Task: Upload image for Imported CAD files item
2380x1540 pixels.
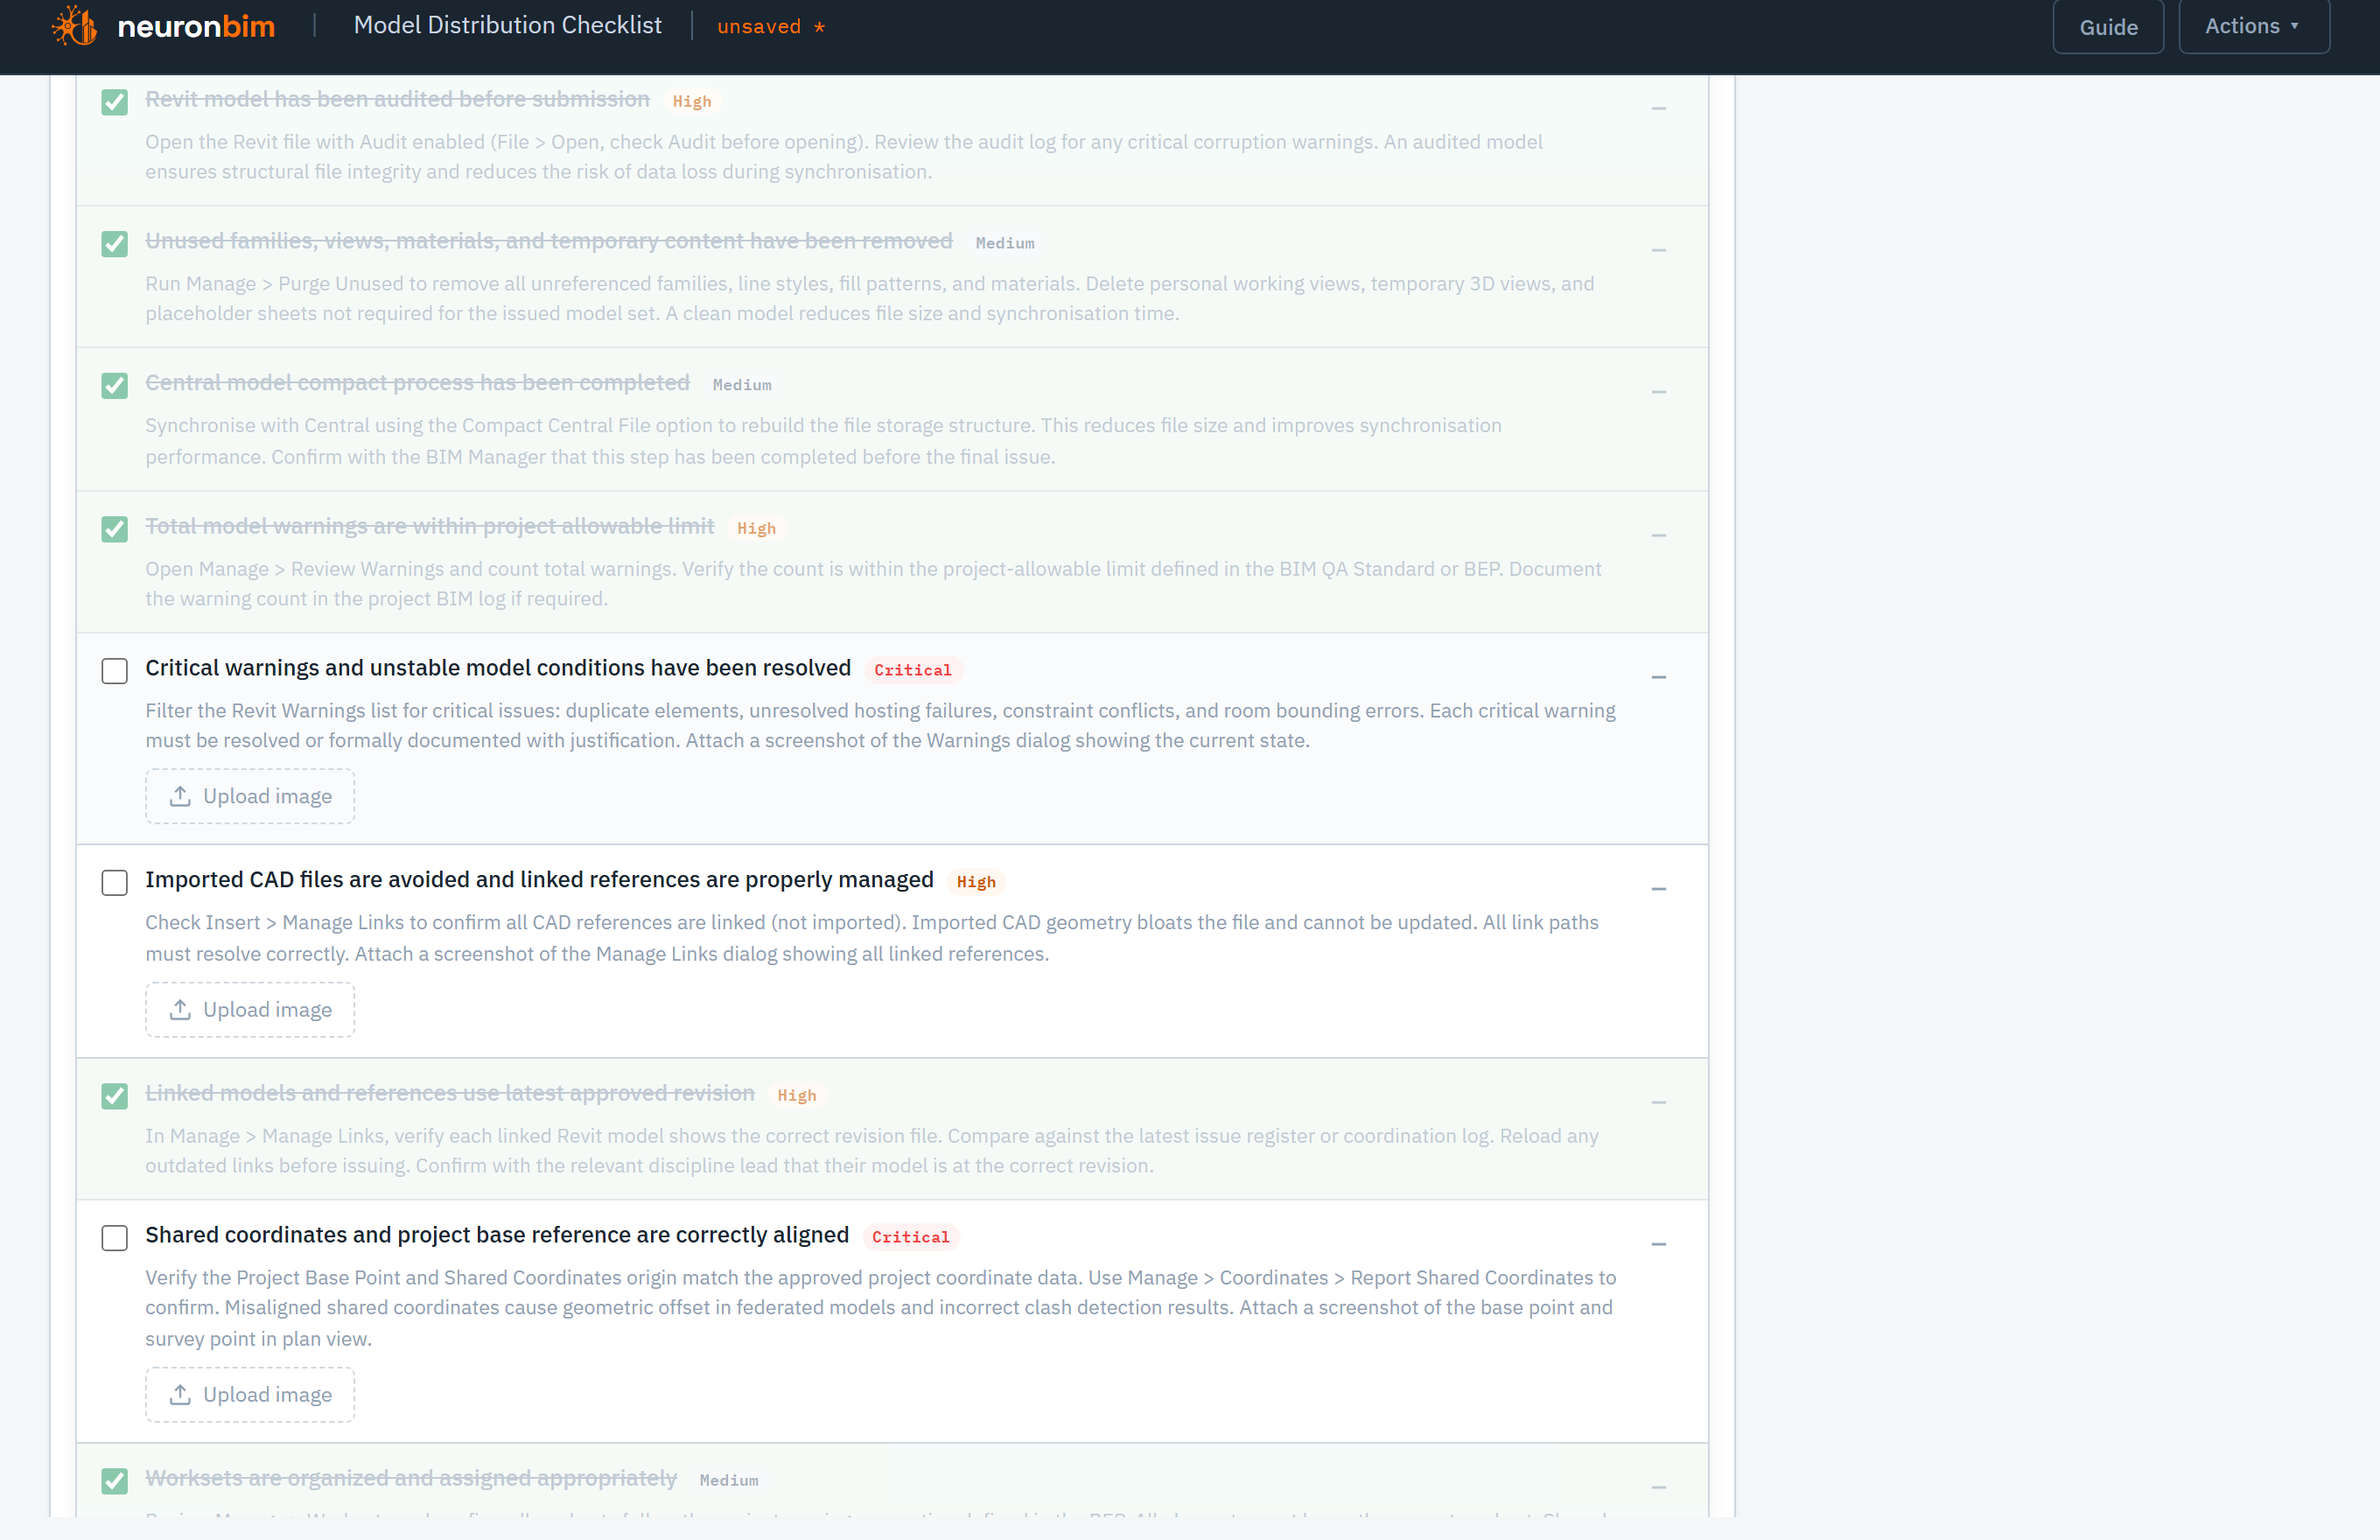Action: (250, 1010)
